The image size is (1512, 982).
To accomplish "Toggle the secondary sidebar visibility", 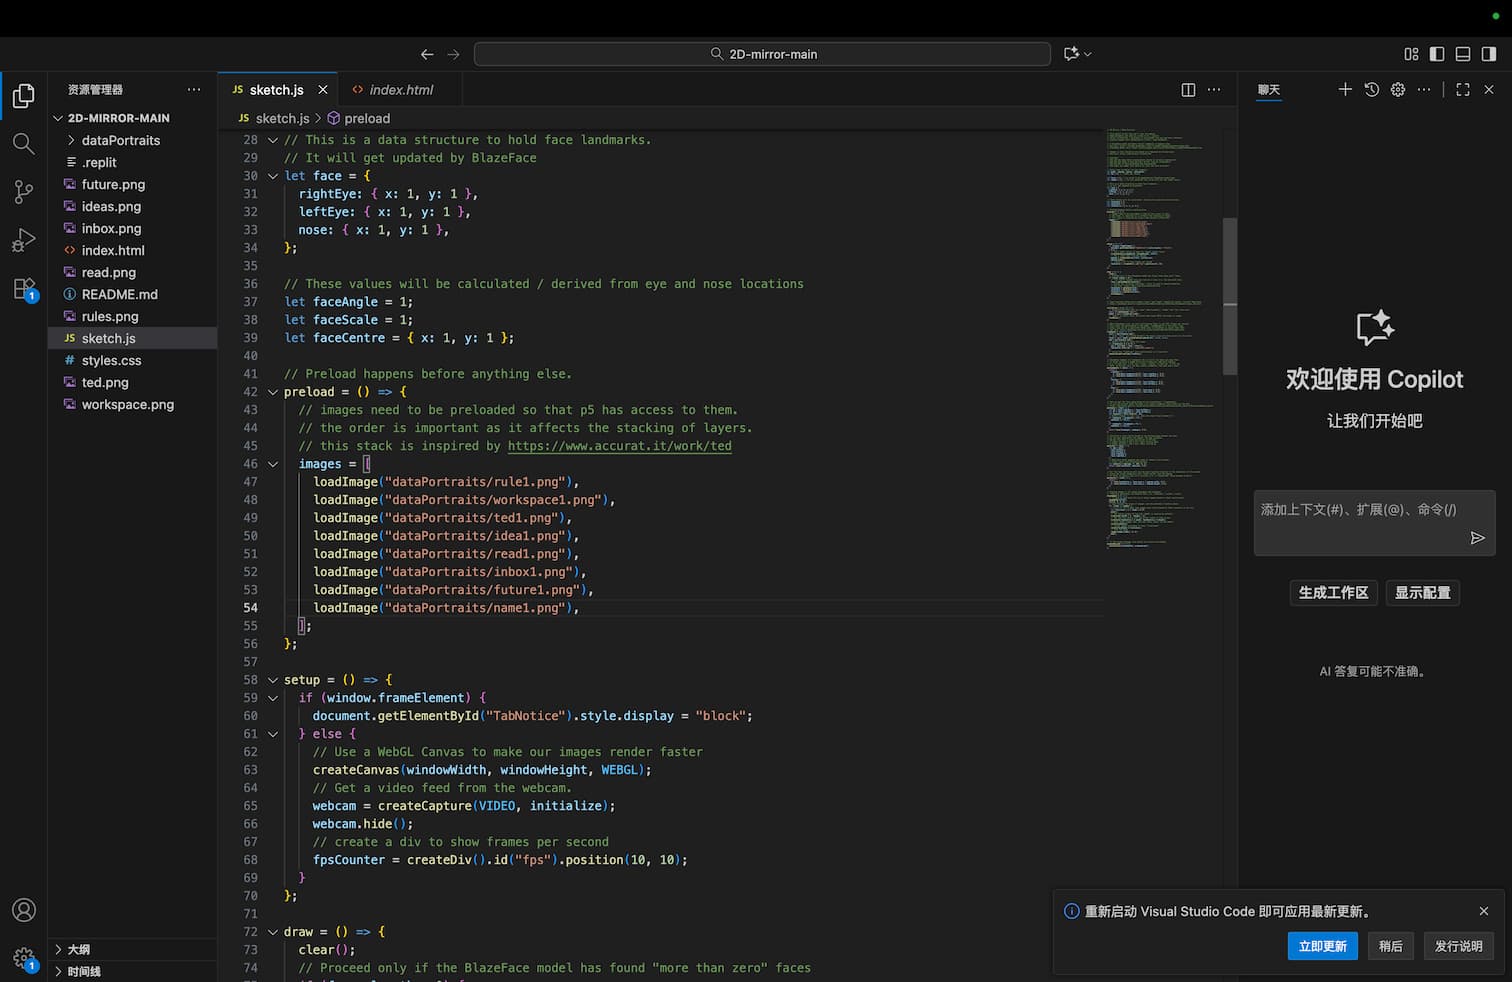I will [x=1489, y=54].
